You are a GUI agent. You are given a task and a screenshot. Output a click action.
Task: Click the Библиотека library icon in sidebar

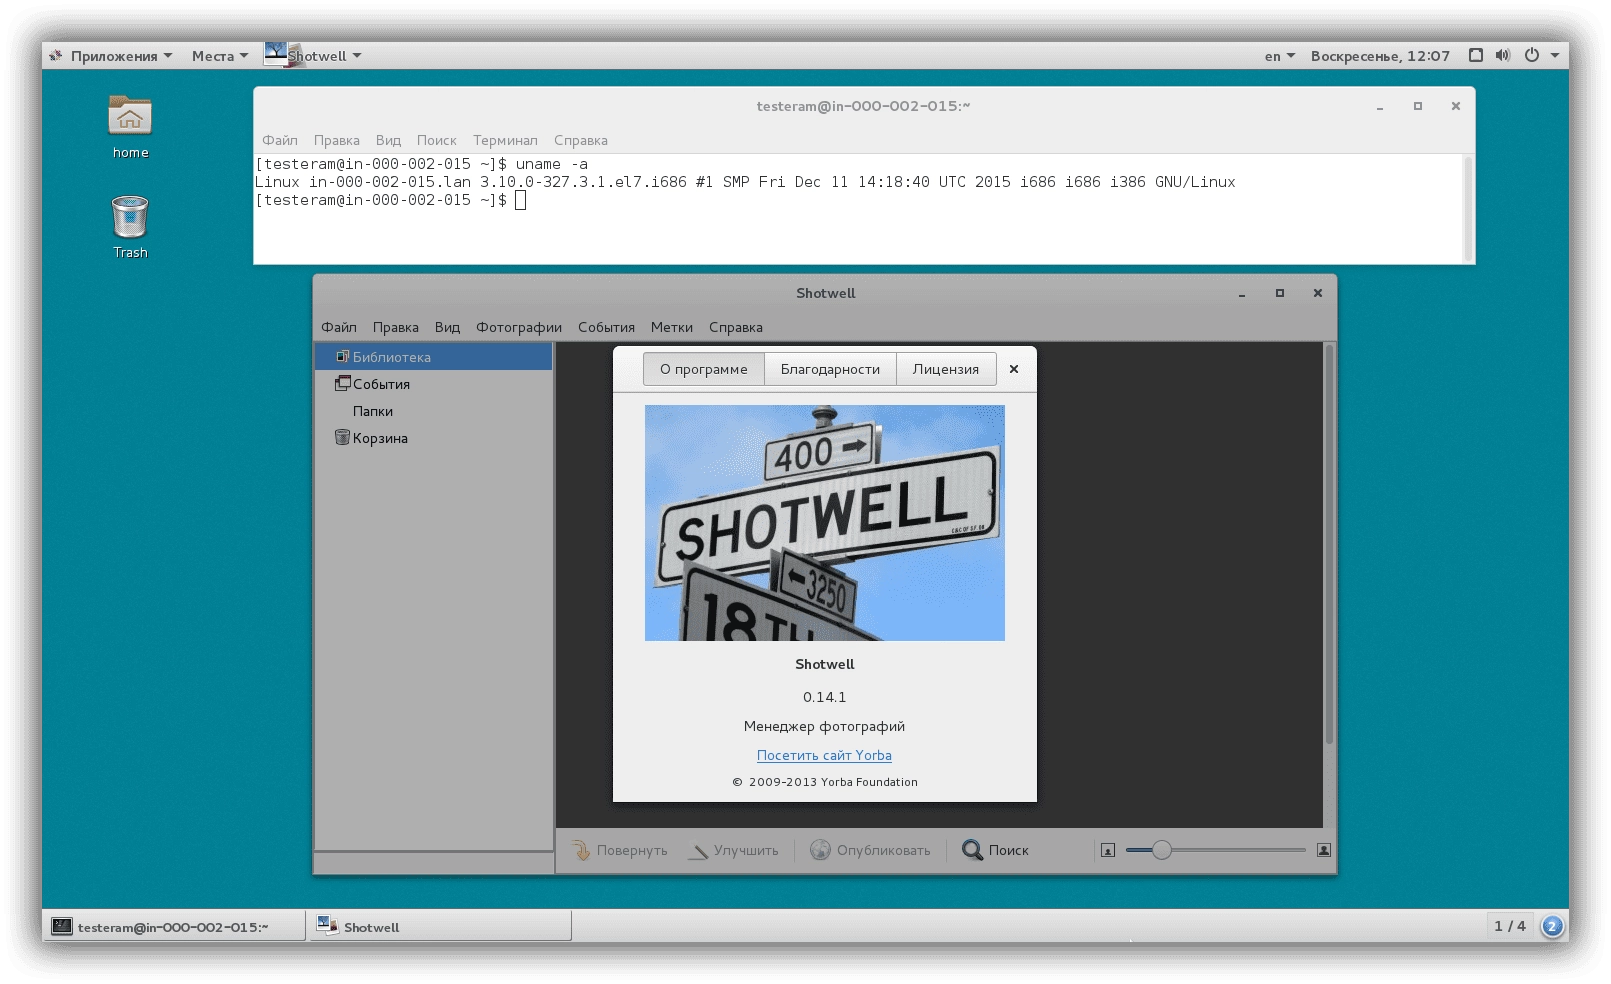point(342,356)
